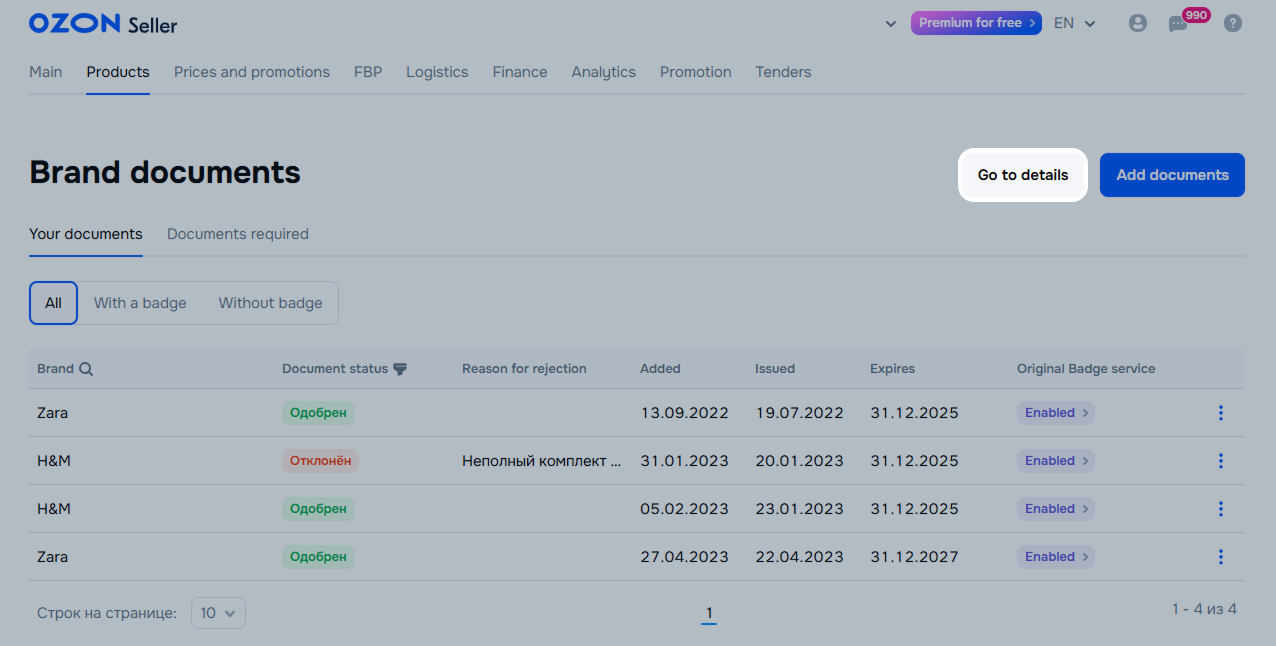Screen dimensions: 1276x646
Task: Click the Одобрен status in the 27.04.2023 row
Action: tap(318, 557)
